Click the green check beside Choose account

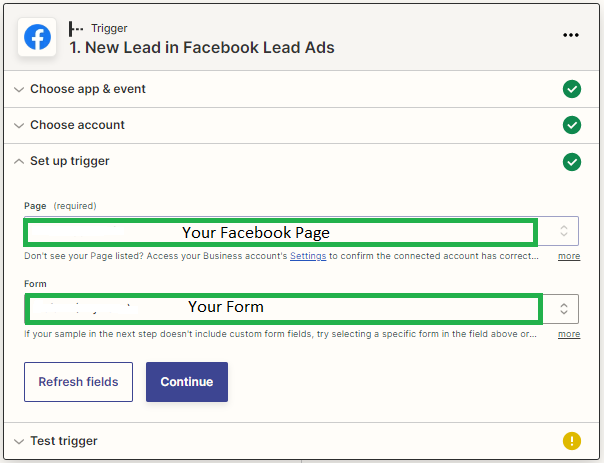(571, 125)
